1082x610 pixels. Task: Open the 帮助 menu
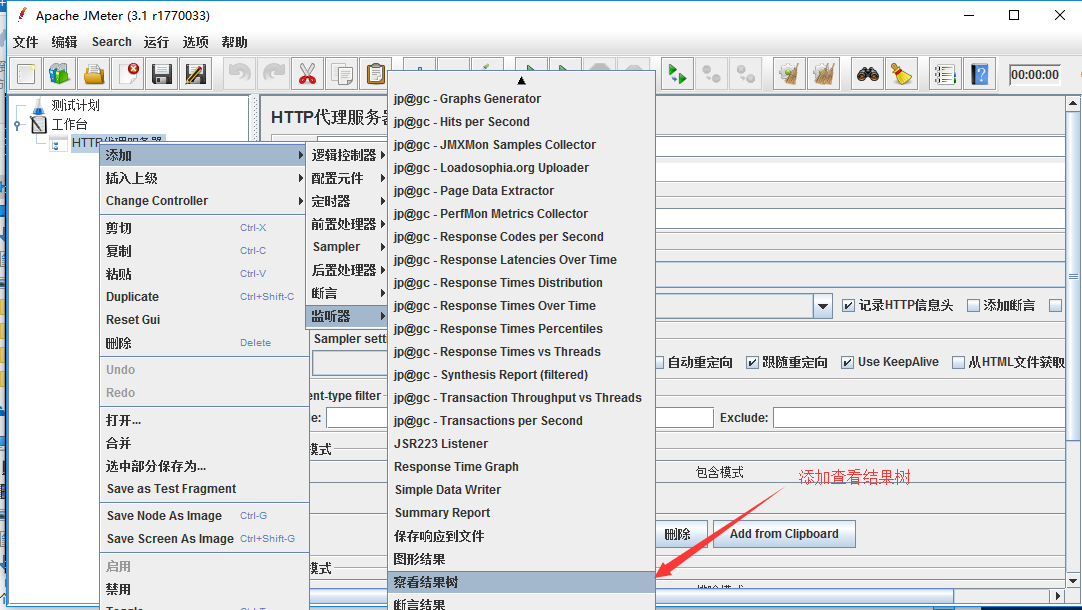[x=235, y=42]
